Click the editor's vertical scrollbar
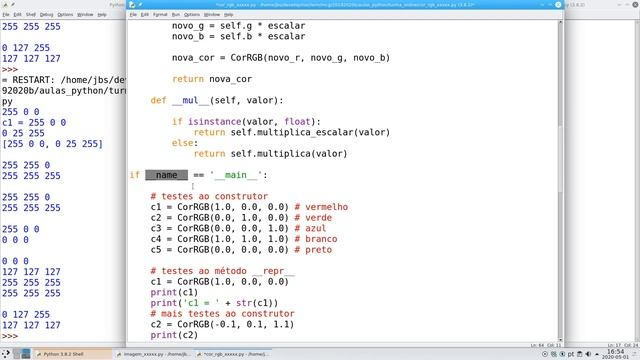The height and width of the screenshot is (360, 640). 560,180
